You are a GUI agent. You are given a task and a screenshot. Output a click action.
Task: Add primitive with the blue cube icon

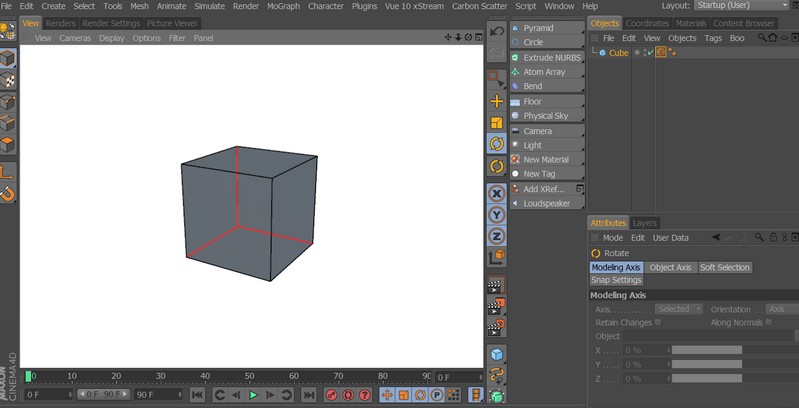(496, 354)
